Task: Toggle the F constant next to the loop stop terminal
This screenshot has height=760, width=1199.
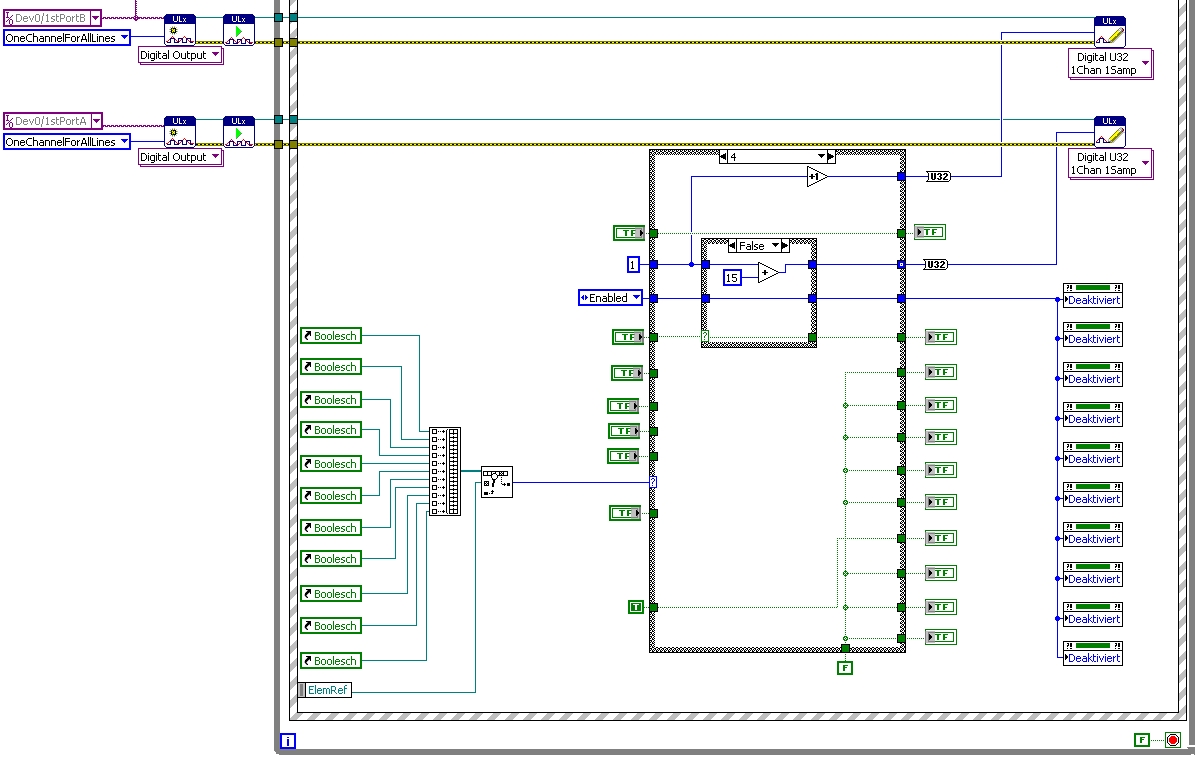Action: (x=1142, y=739)
